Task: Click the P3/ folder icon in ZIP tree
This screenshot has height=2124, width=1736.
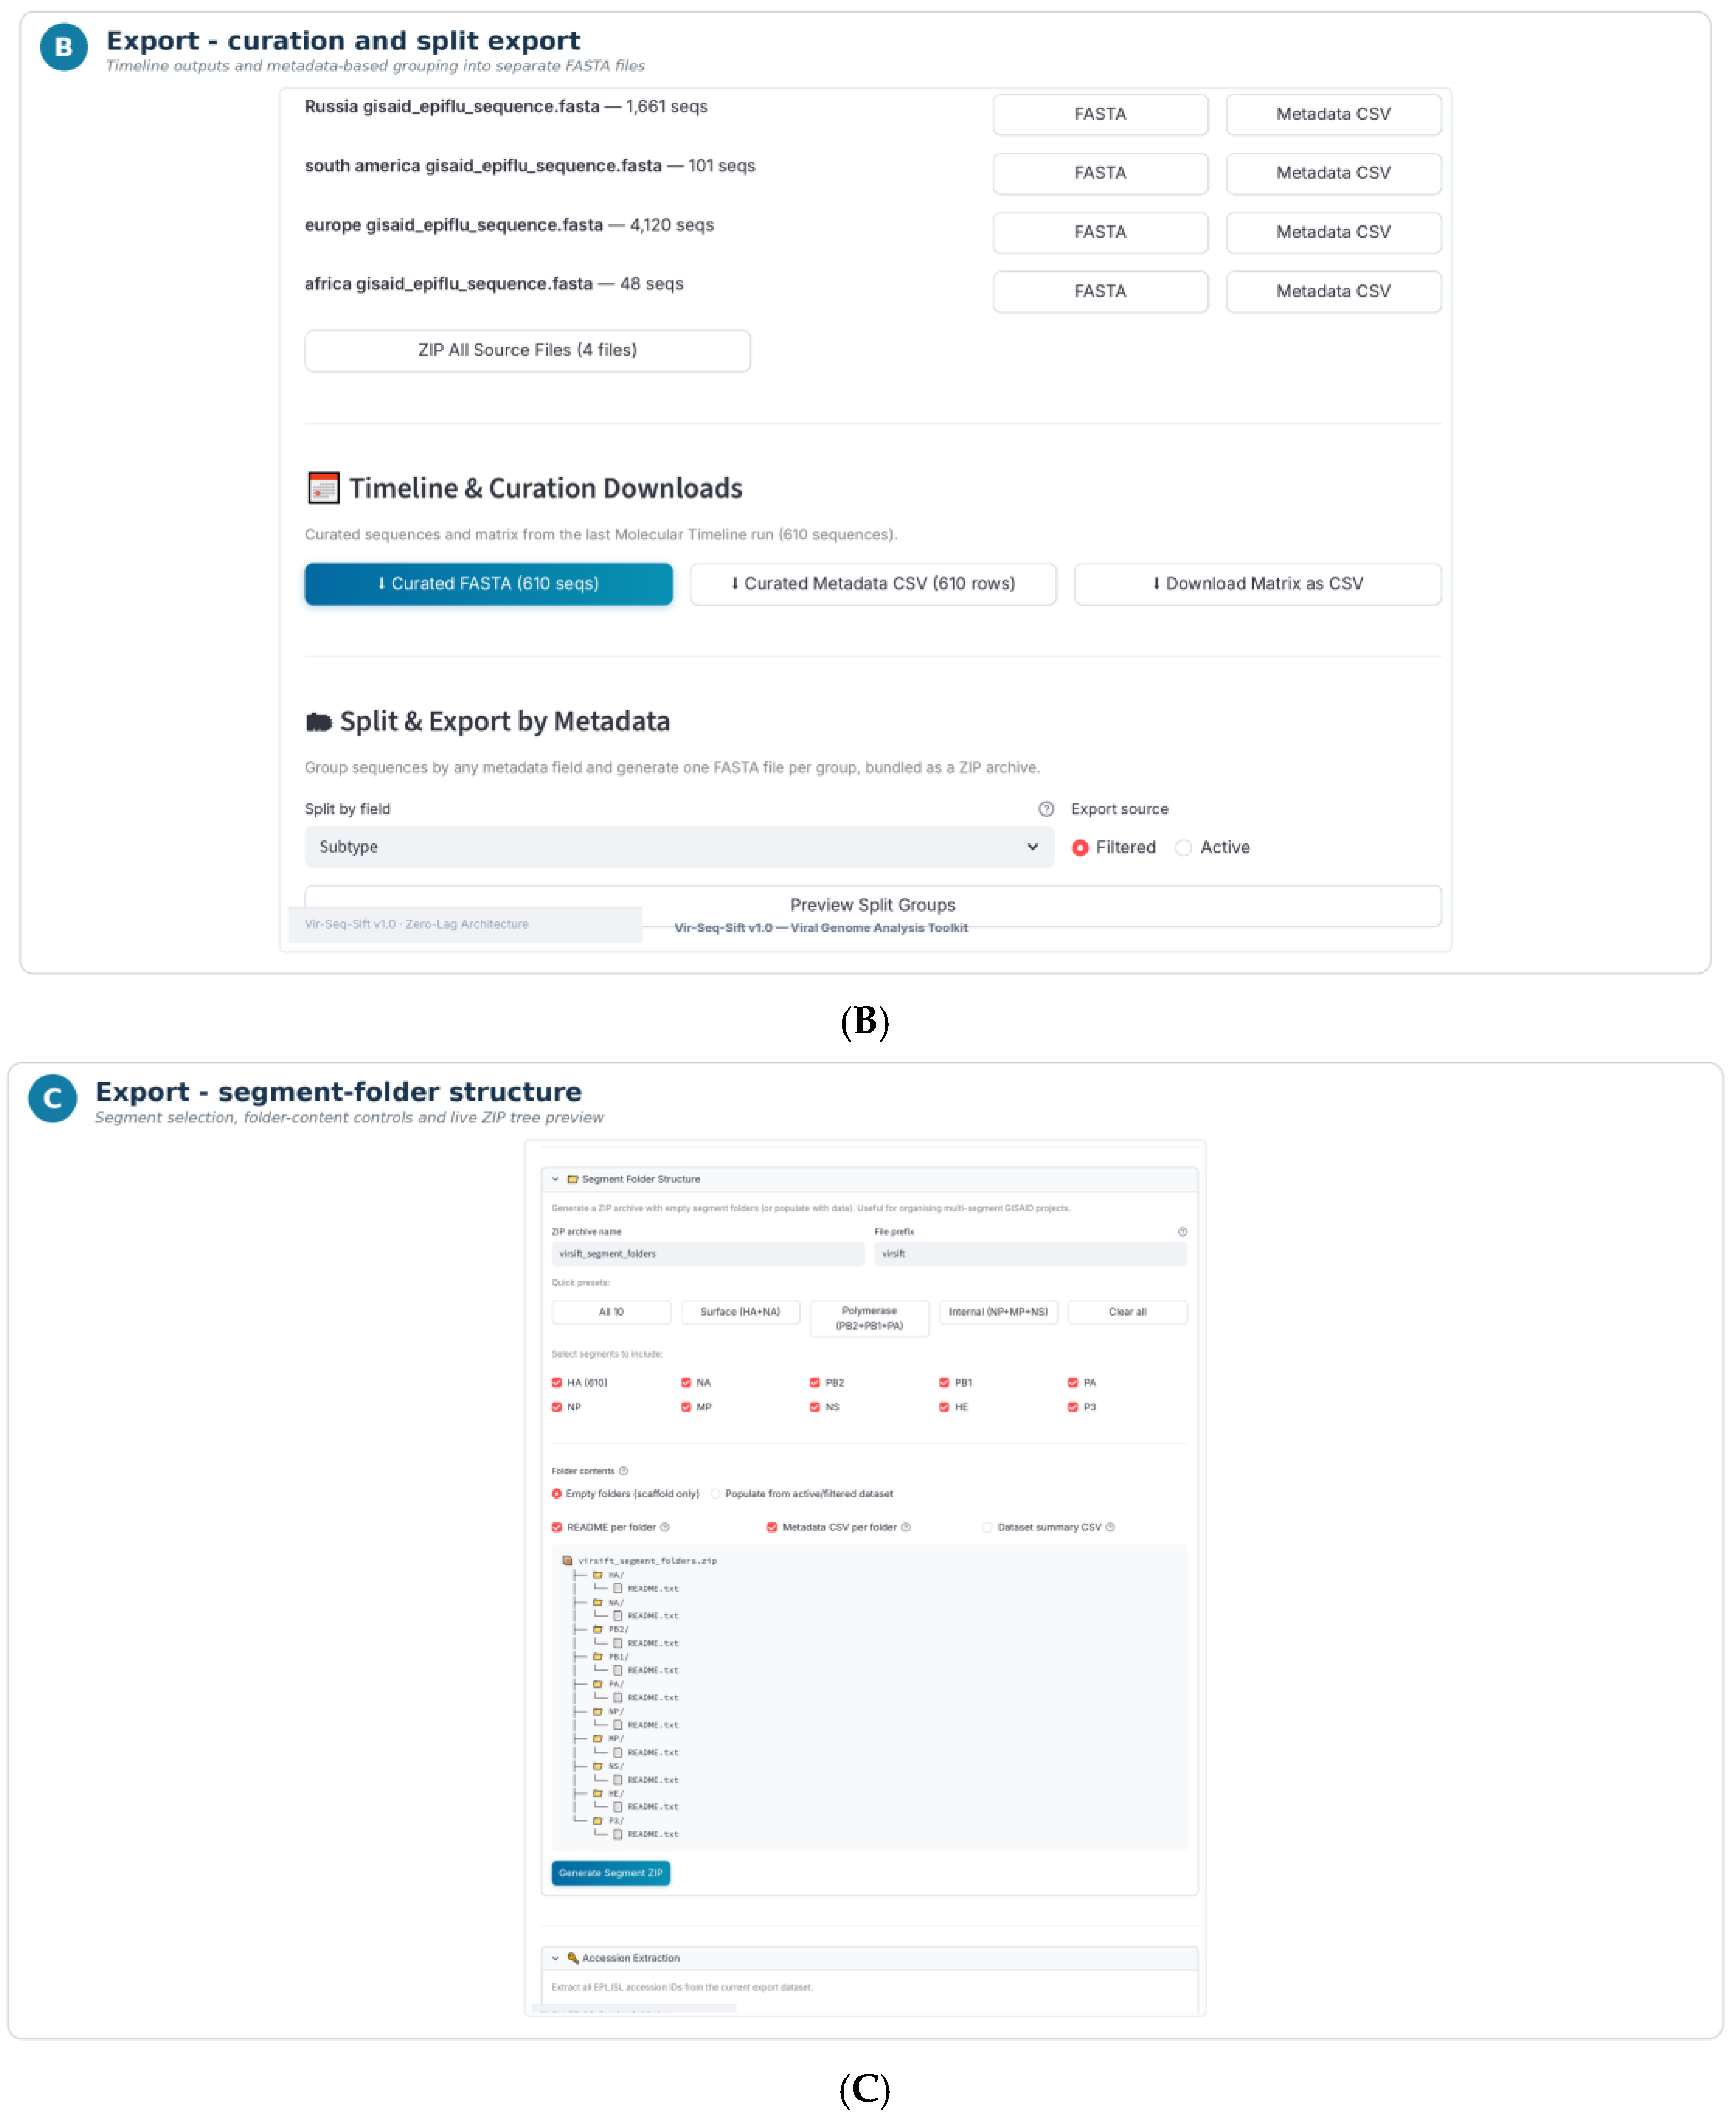Action: tap(598, 1821)
